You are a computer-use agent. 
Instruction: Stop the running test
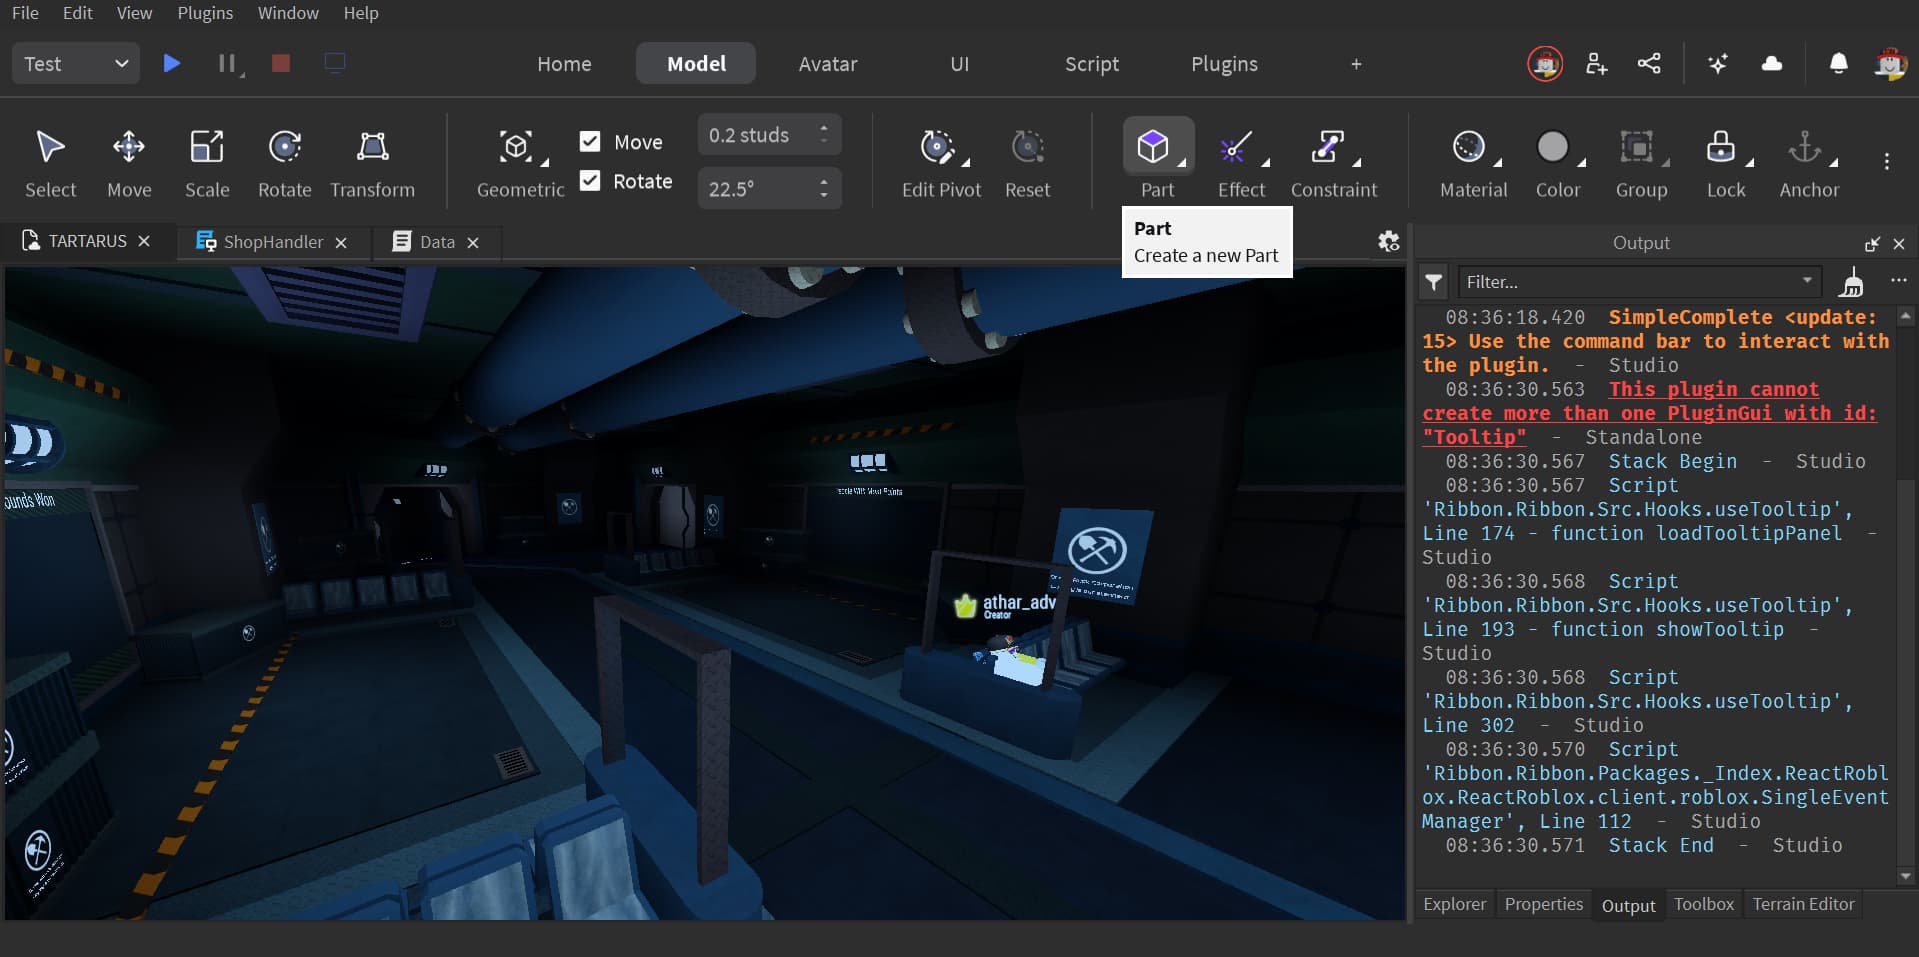point(280,63)
